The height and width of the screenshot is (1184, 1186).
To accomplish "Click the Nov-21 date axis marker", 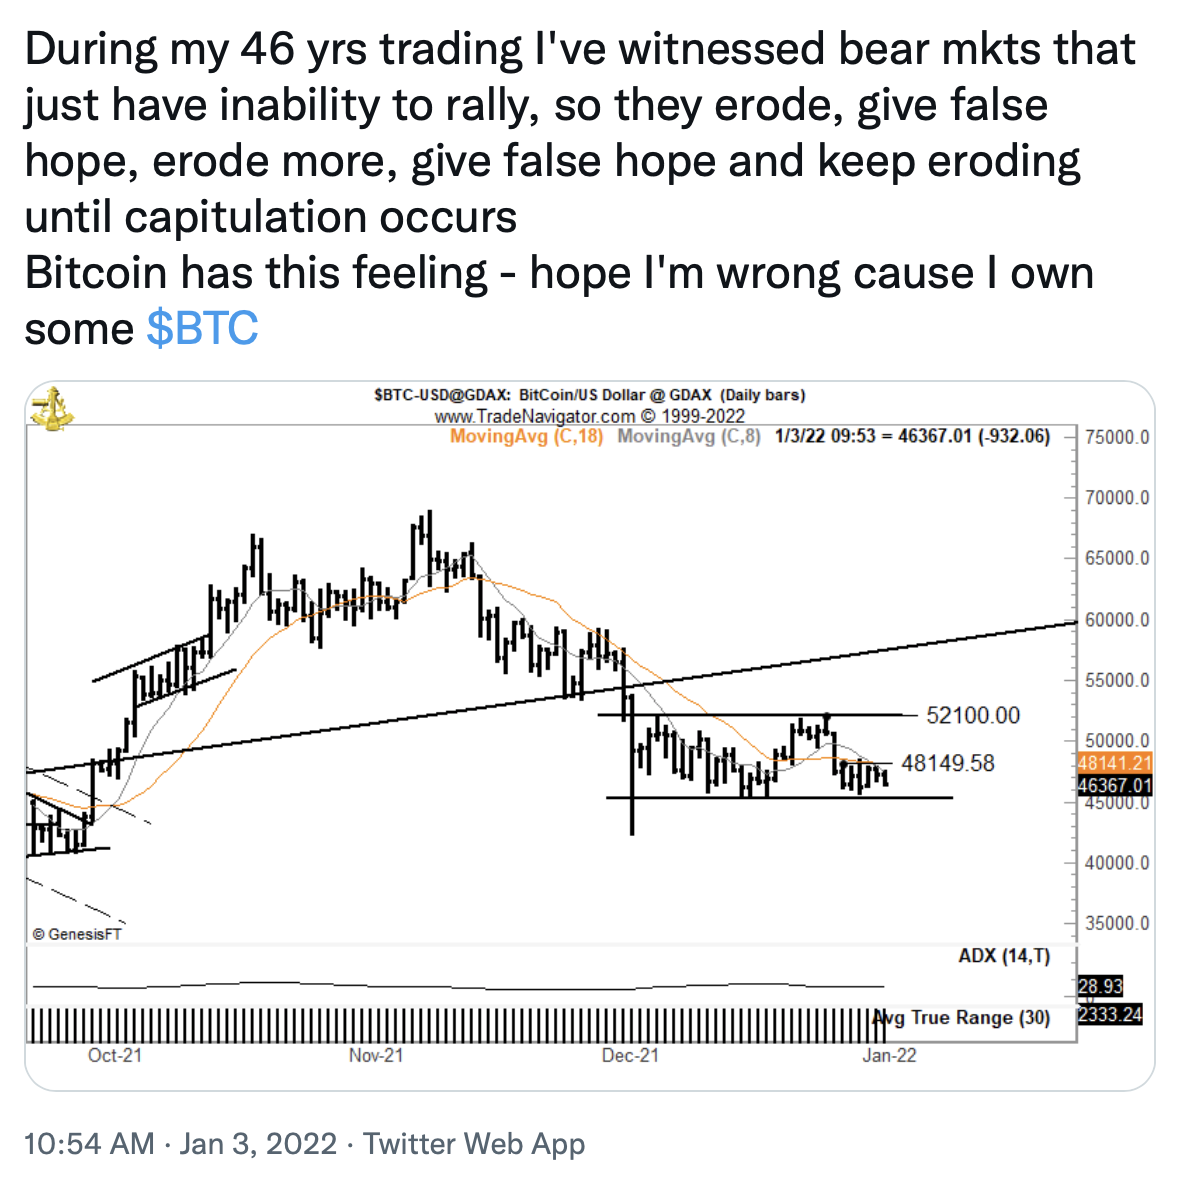I will click(376, 1055).
